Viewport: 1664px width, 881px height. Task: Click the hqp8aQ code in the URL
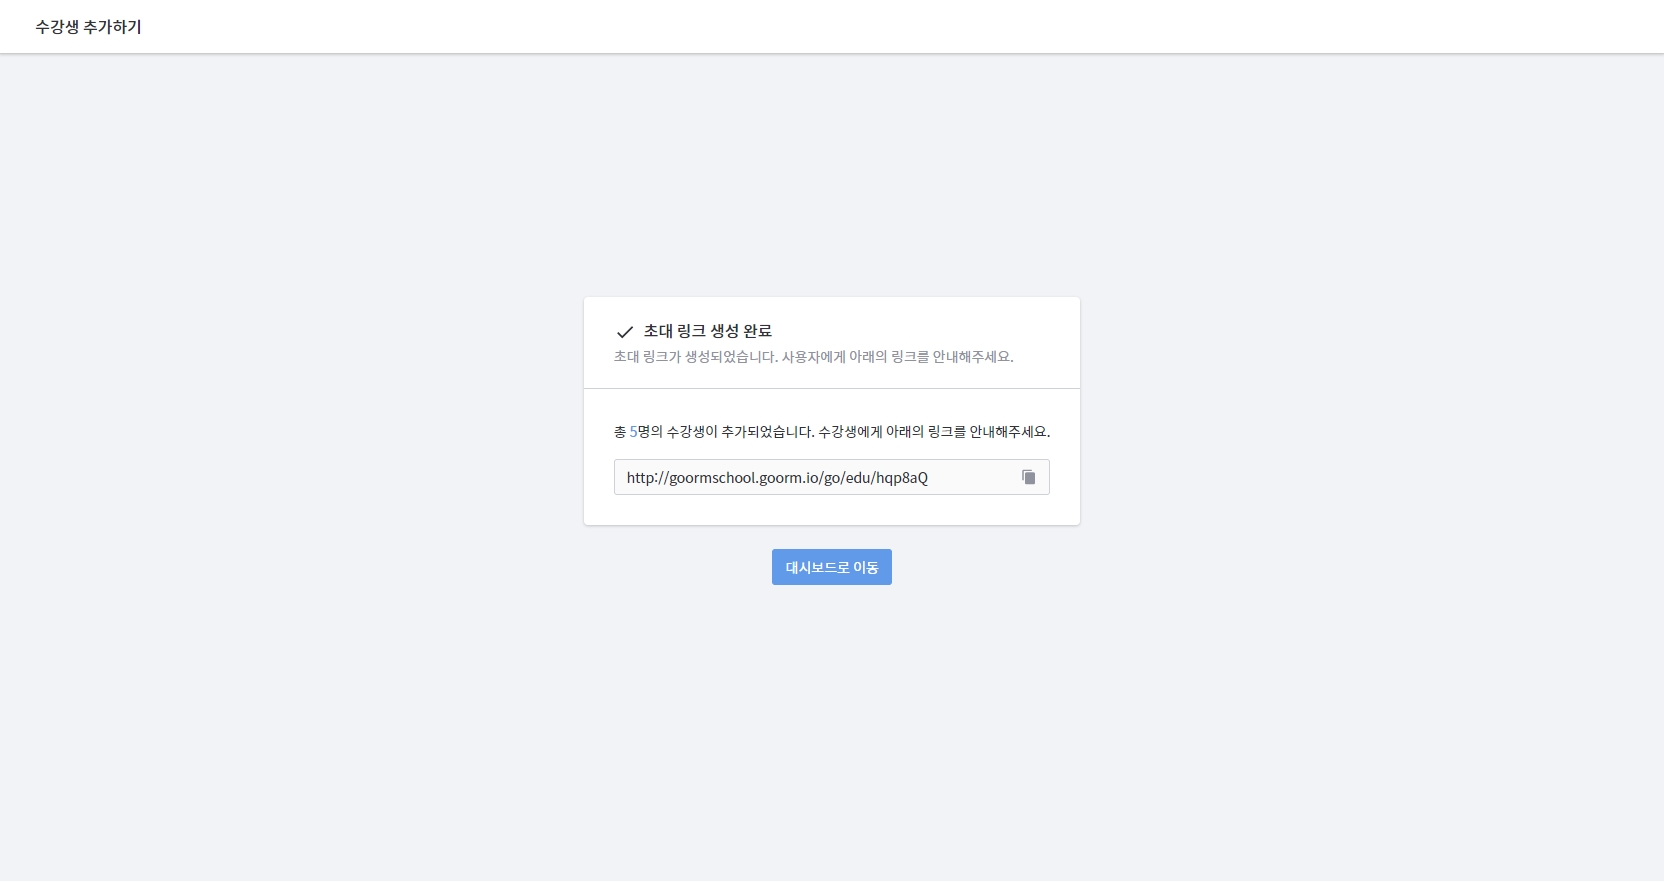coord(901,478)
